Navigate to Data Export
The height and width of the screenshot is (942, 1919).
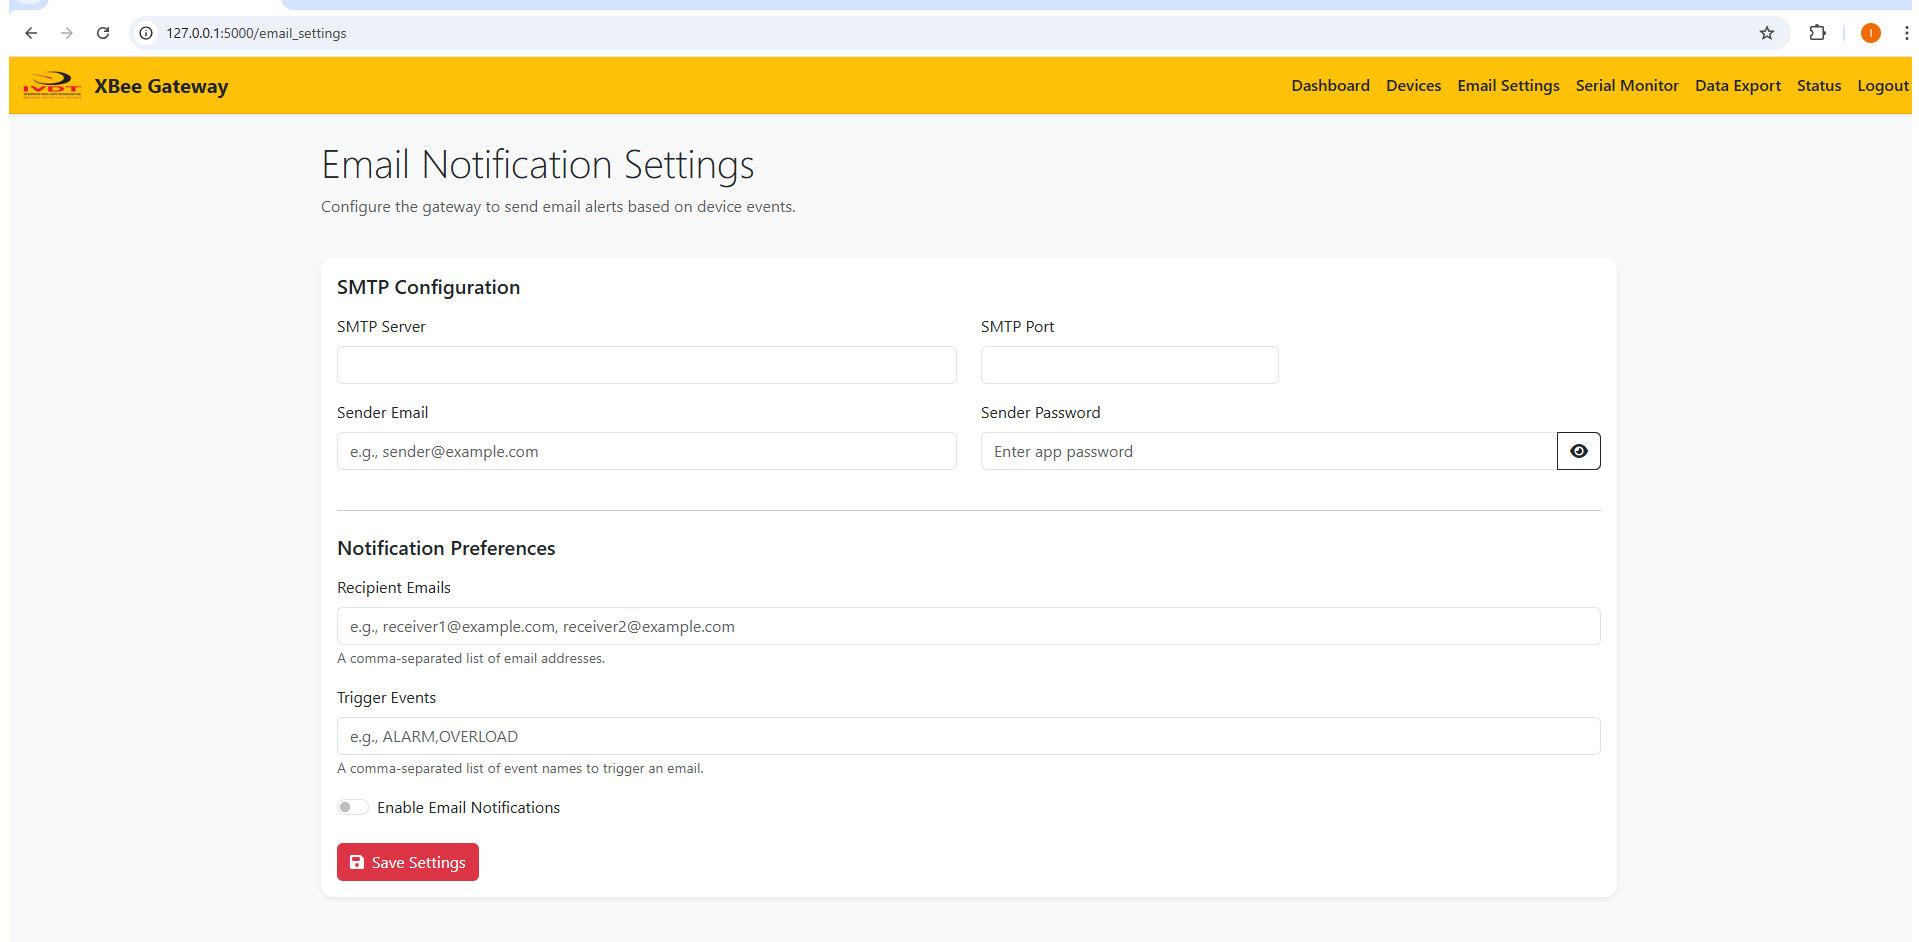pos(1737,86)
